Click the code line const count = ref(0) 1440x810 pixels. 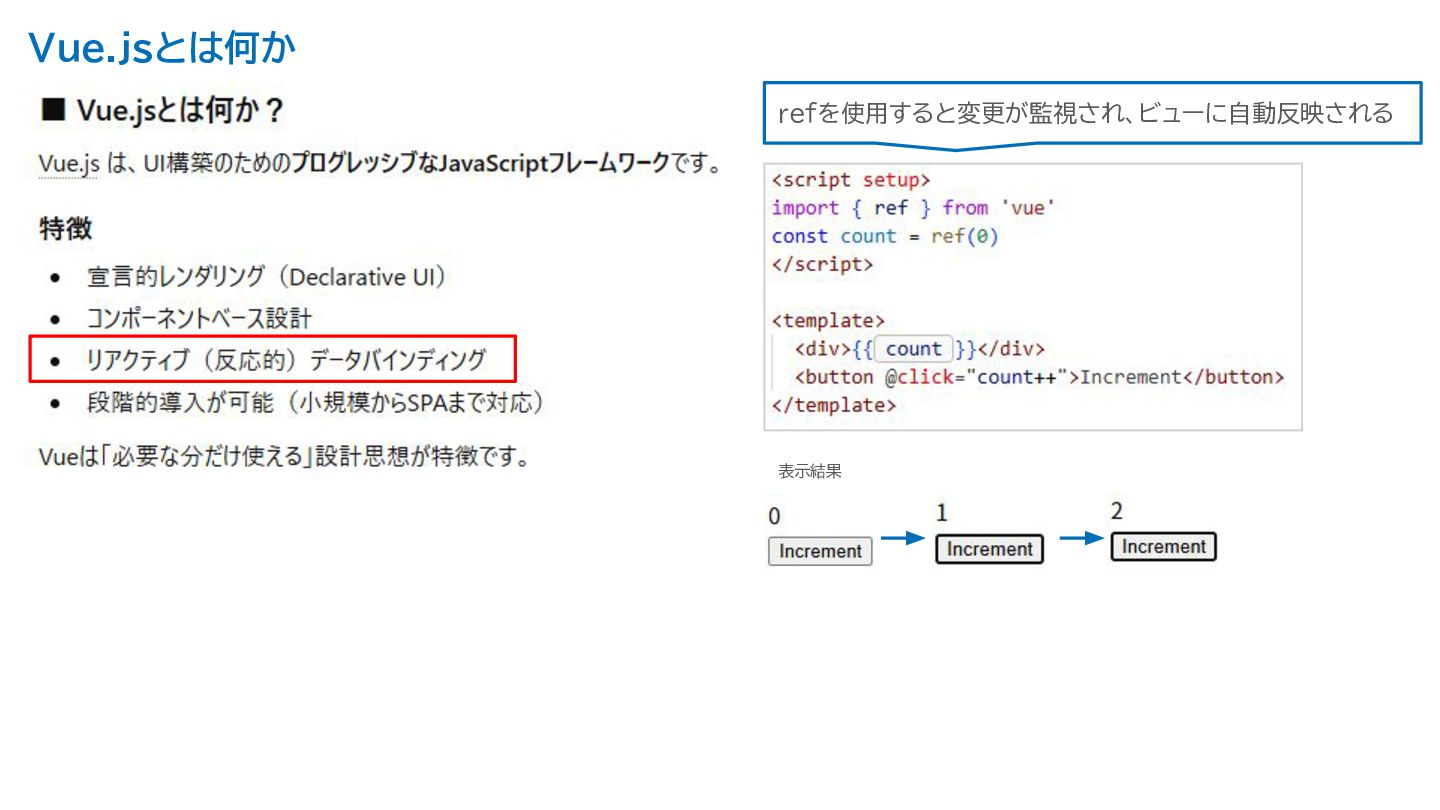[x=885, y=236]
